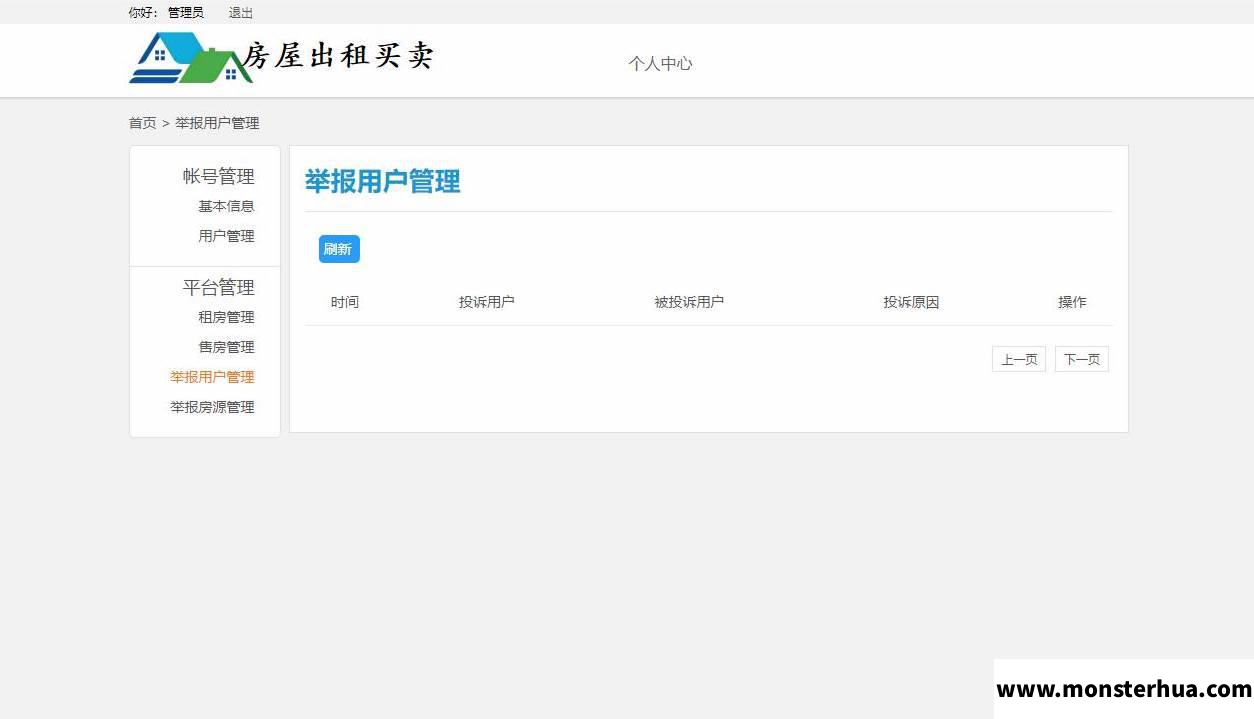Click the house logo icon

tap(190, 58)
